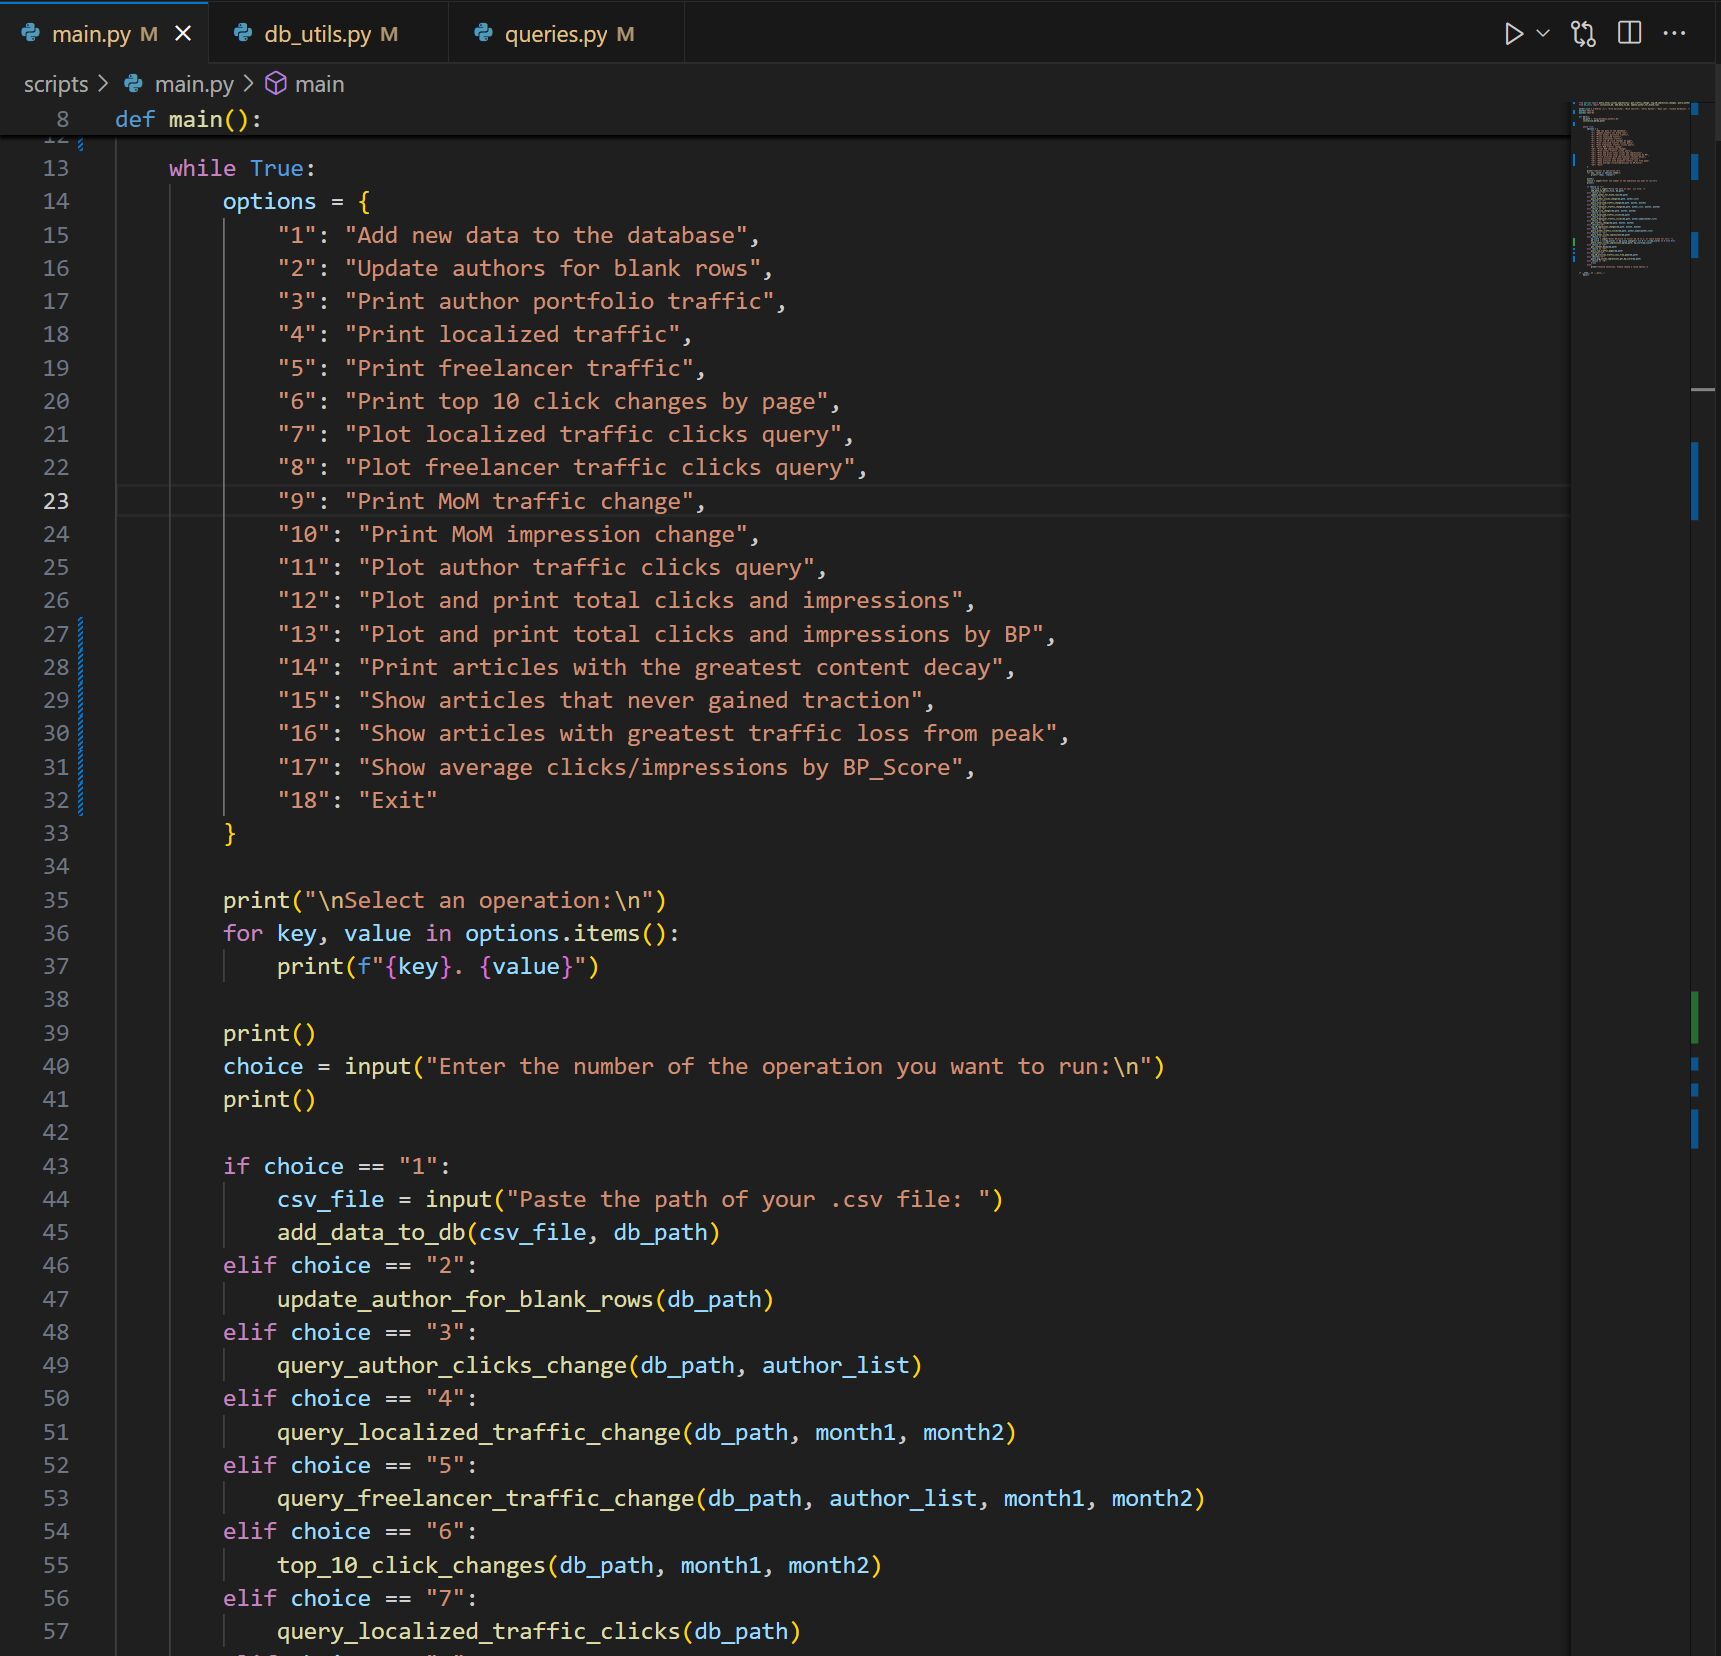1721x1656 pixels.
Task: Click the vertical scrollbar overview ruler
Action: 1703,700
